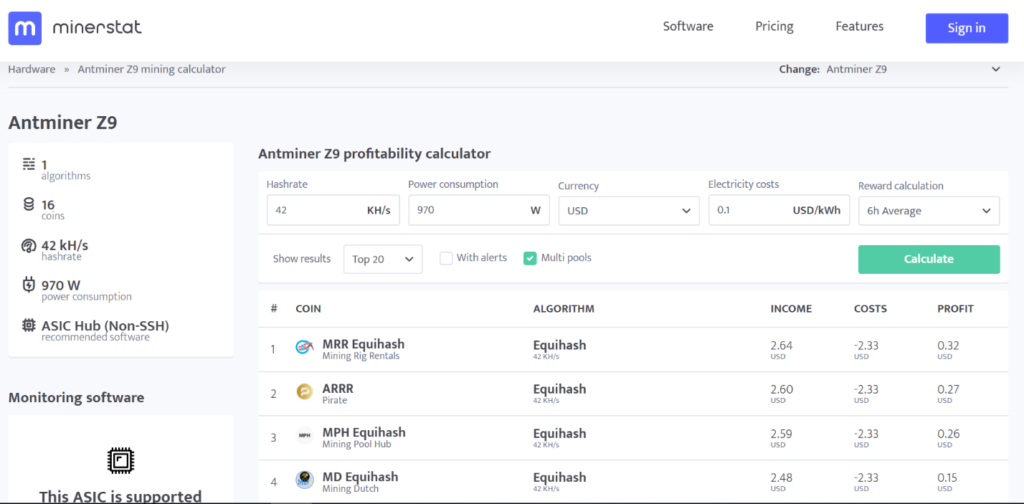Go to Hardware breadcrumb link

(31, 69)
